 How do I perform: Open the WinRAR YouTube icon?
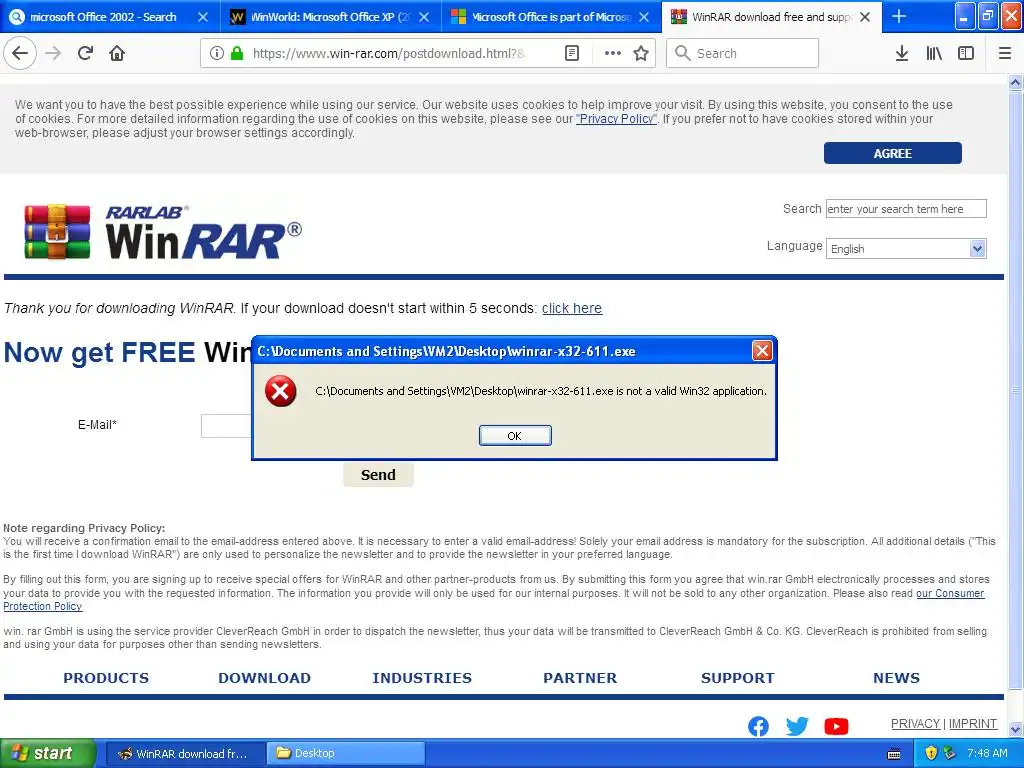tap(836, 726)
